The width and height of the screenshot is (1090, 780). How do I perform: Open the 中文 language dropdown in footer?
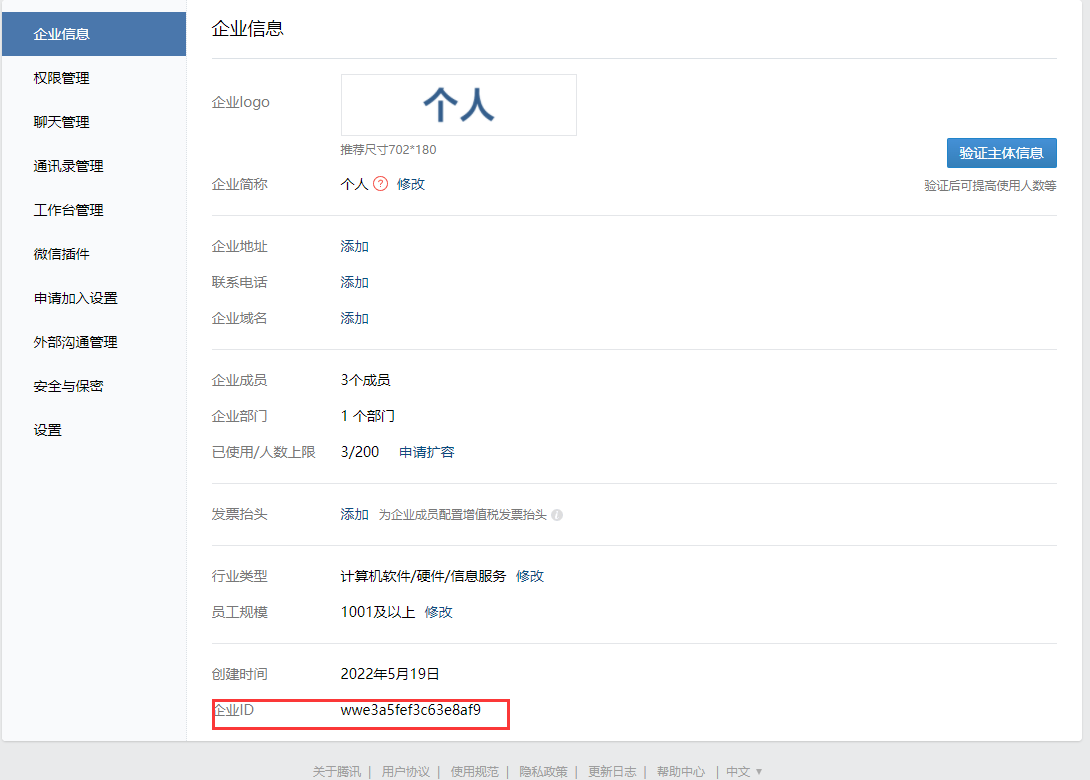(744, 771)
